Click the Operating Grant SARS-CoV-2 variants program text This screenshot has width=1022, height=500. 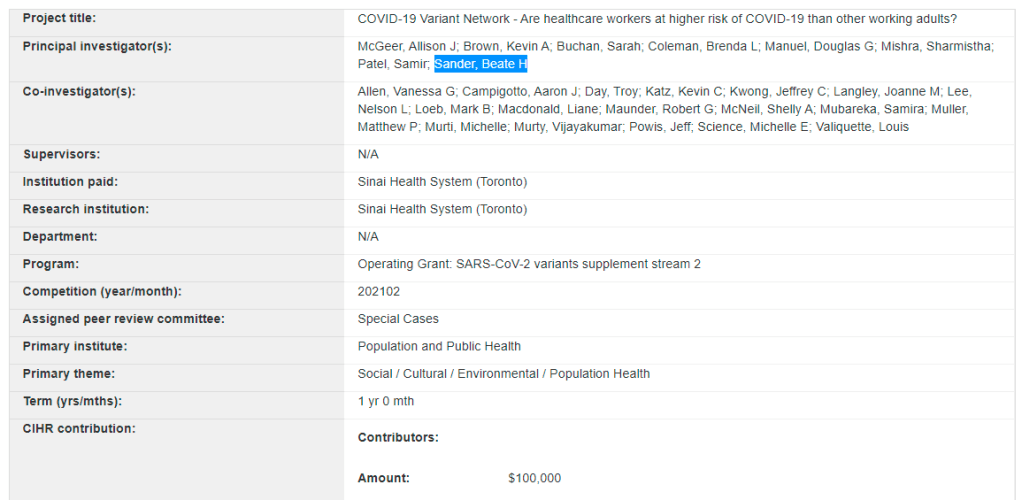(x=529, y=264)
